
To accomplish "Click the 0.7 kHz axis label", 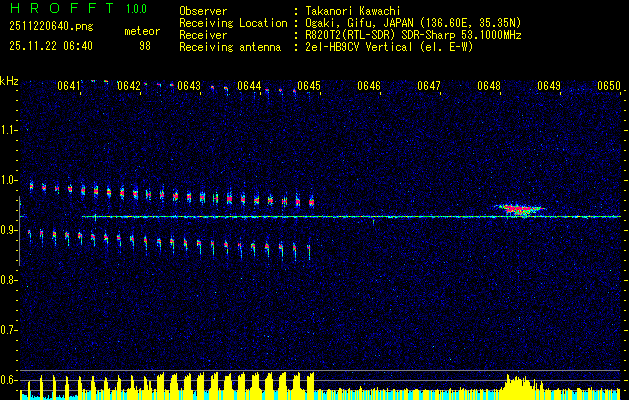I will tap(8, 330).
